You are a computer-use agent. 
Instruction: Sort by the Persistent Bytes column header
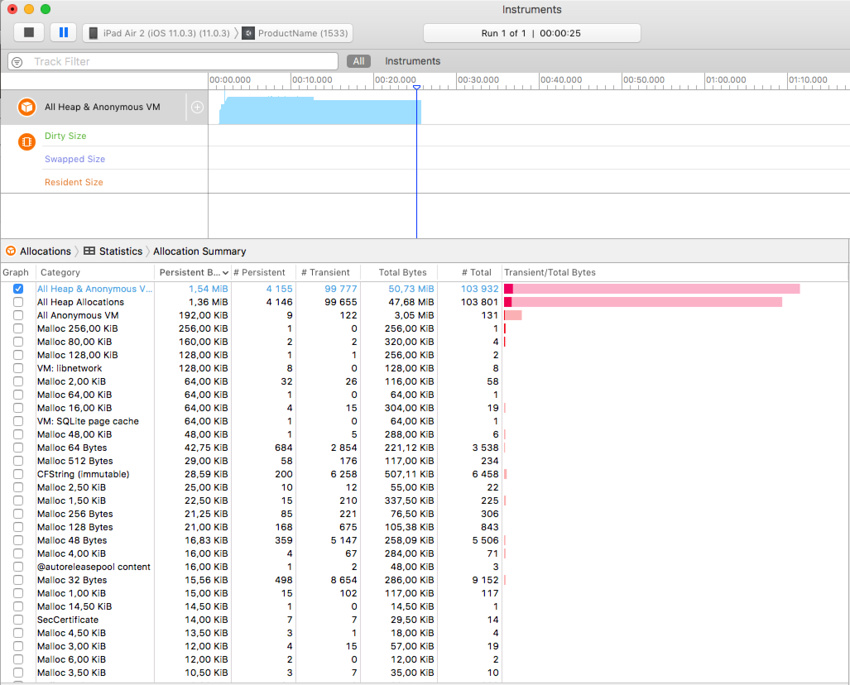190,272
